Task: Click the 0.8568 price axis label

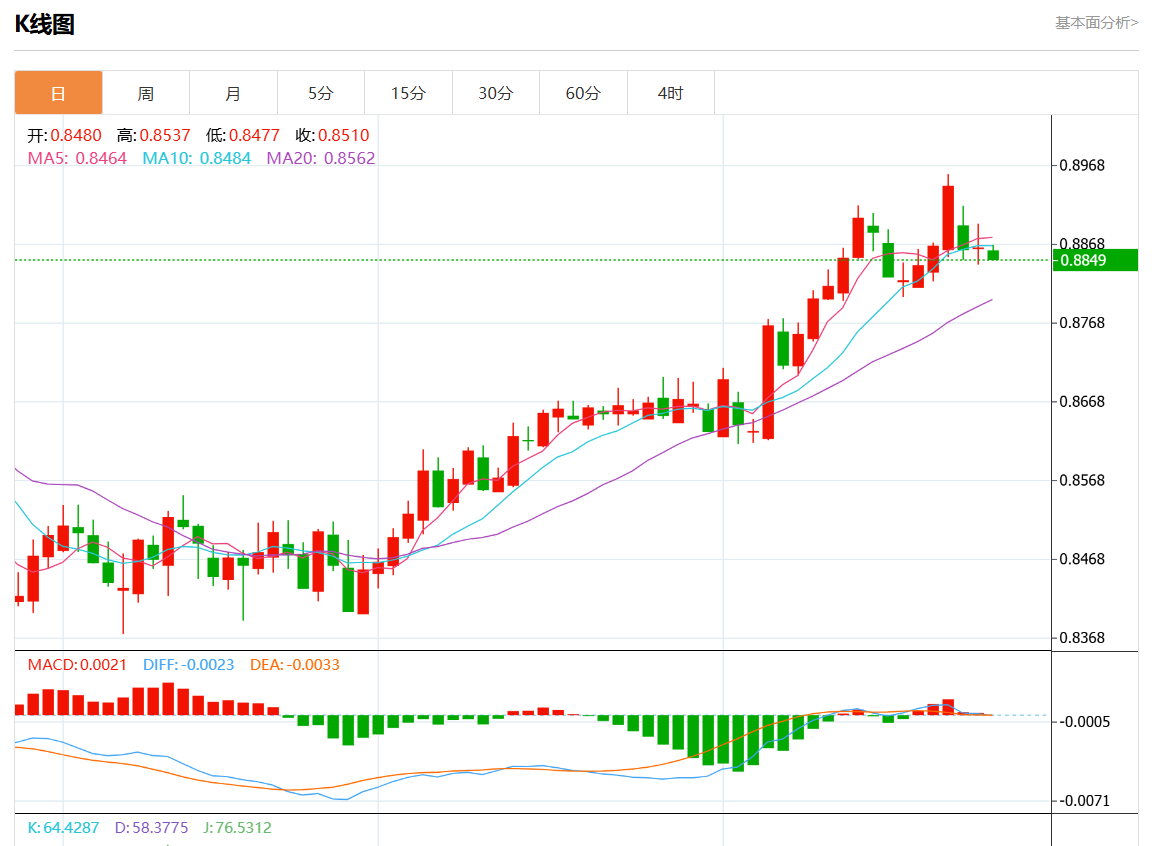Action: point(1082,480)
